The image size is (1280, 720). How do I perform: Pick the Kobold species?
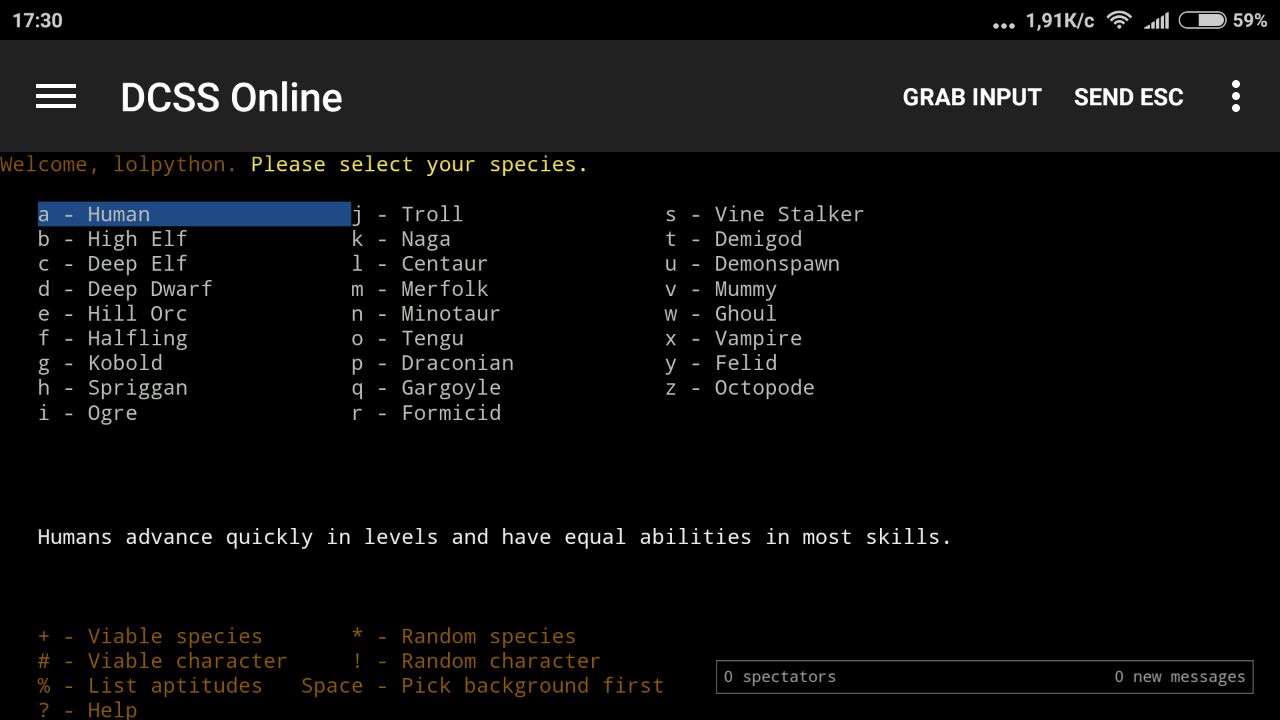coord(100,363)
